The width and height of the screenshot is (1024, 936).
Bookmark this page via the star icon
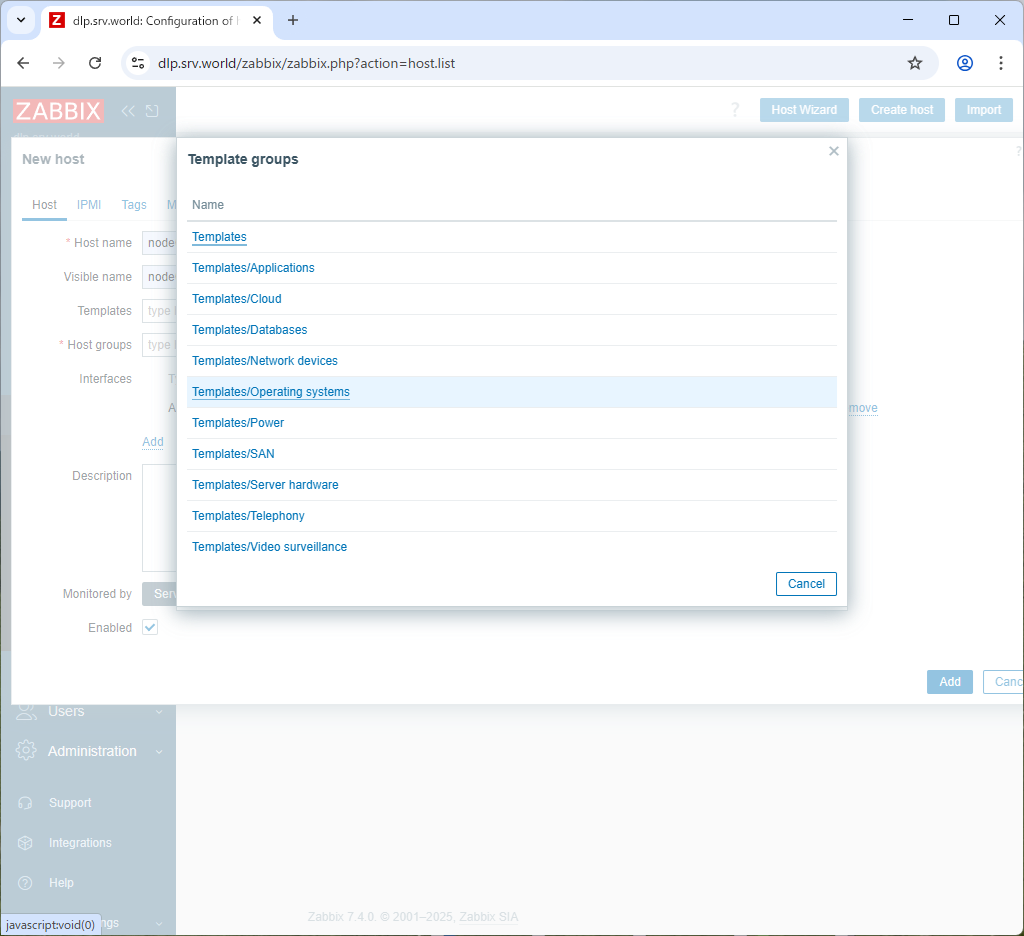[914, 62]
